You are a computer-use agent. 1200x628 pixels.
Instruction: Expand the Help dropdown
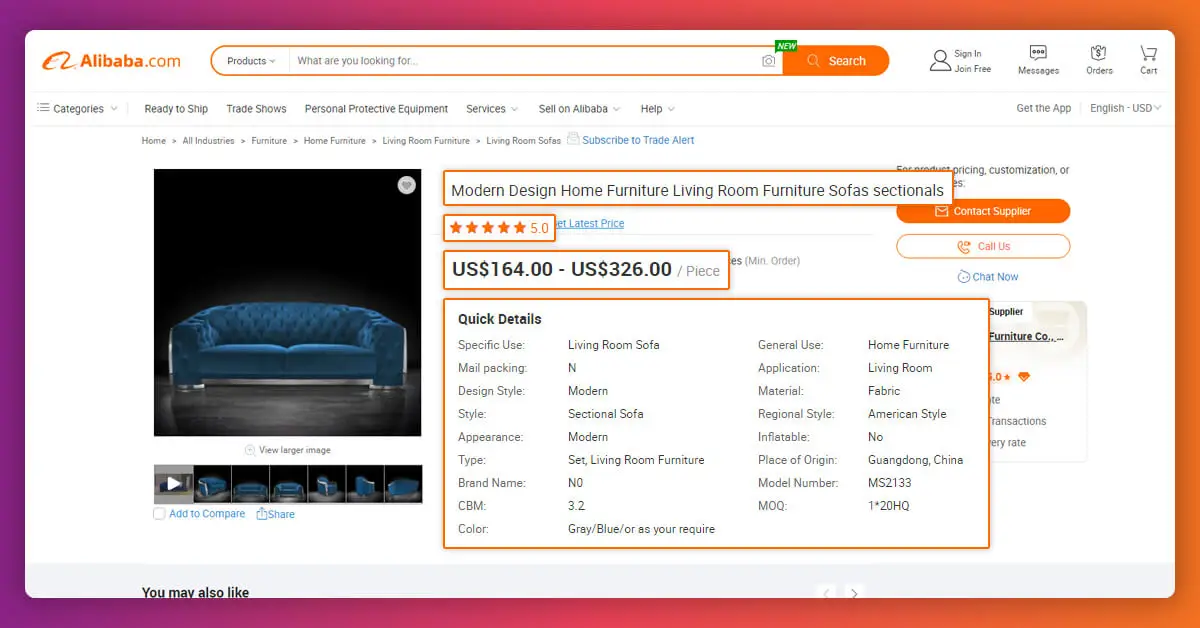click(658, 109)
